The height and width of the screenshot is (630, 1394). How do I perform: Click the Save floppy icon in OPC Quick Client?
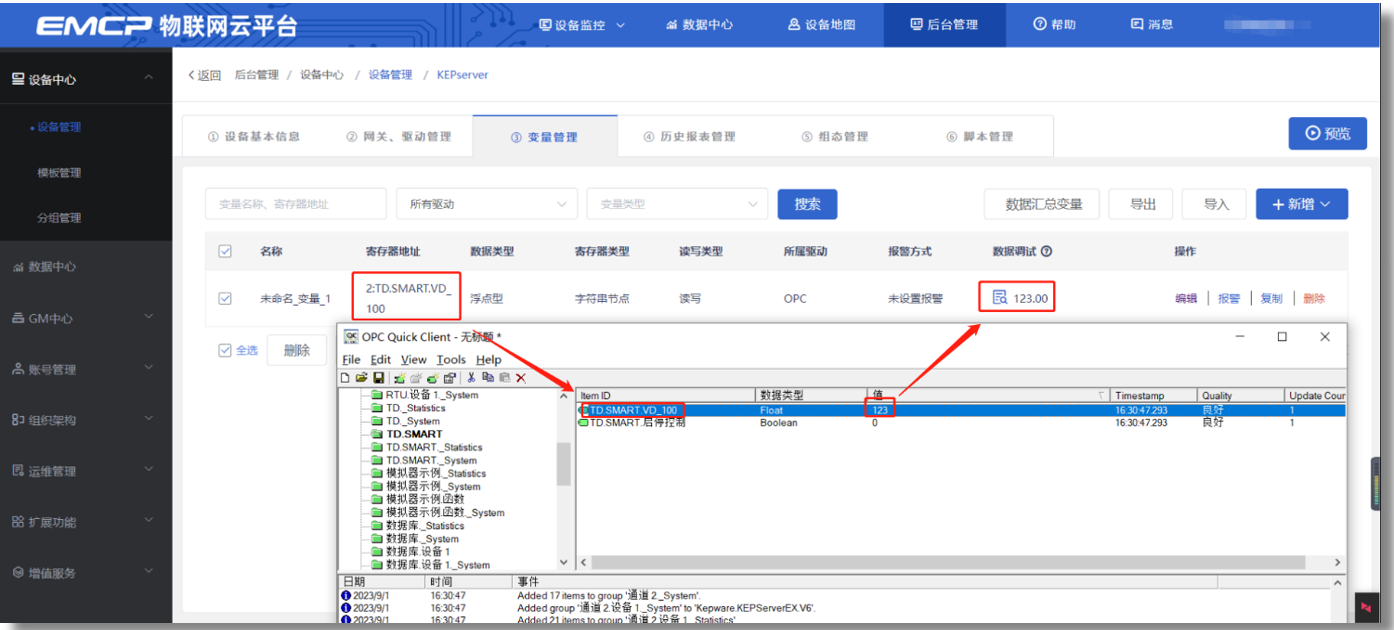coord(379,378)
